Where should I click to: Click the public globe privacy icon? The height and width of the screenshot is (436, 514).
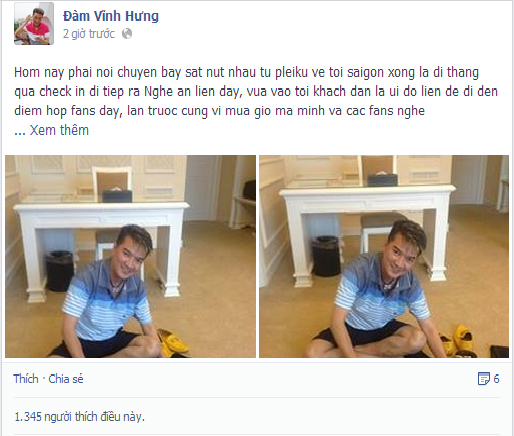pyautogui.click(x=127, y=34)
